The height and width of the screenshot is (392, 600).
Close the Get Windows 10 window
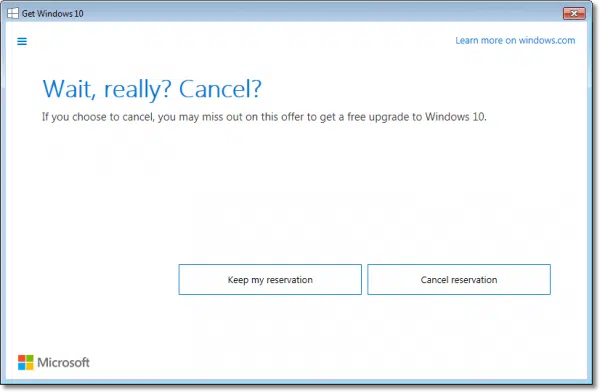click(574, 13)
